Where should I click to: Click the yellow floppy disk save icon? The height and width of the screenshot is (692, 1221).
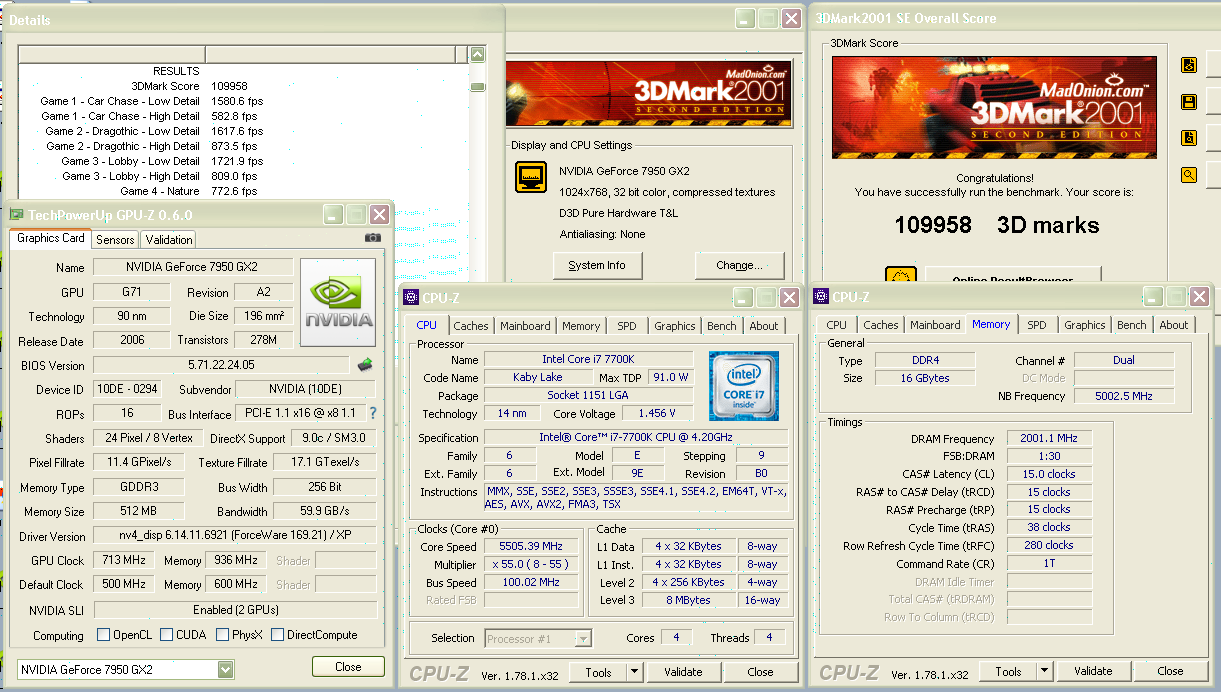[1189, 102]
